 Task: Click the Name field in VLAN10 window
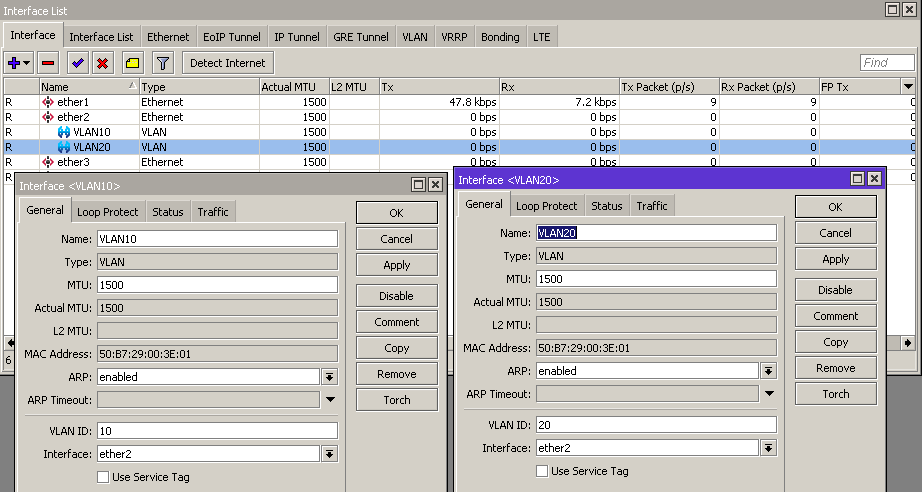click(218, 239)
